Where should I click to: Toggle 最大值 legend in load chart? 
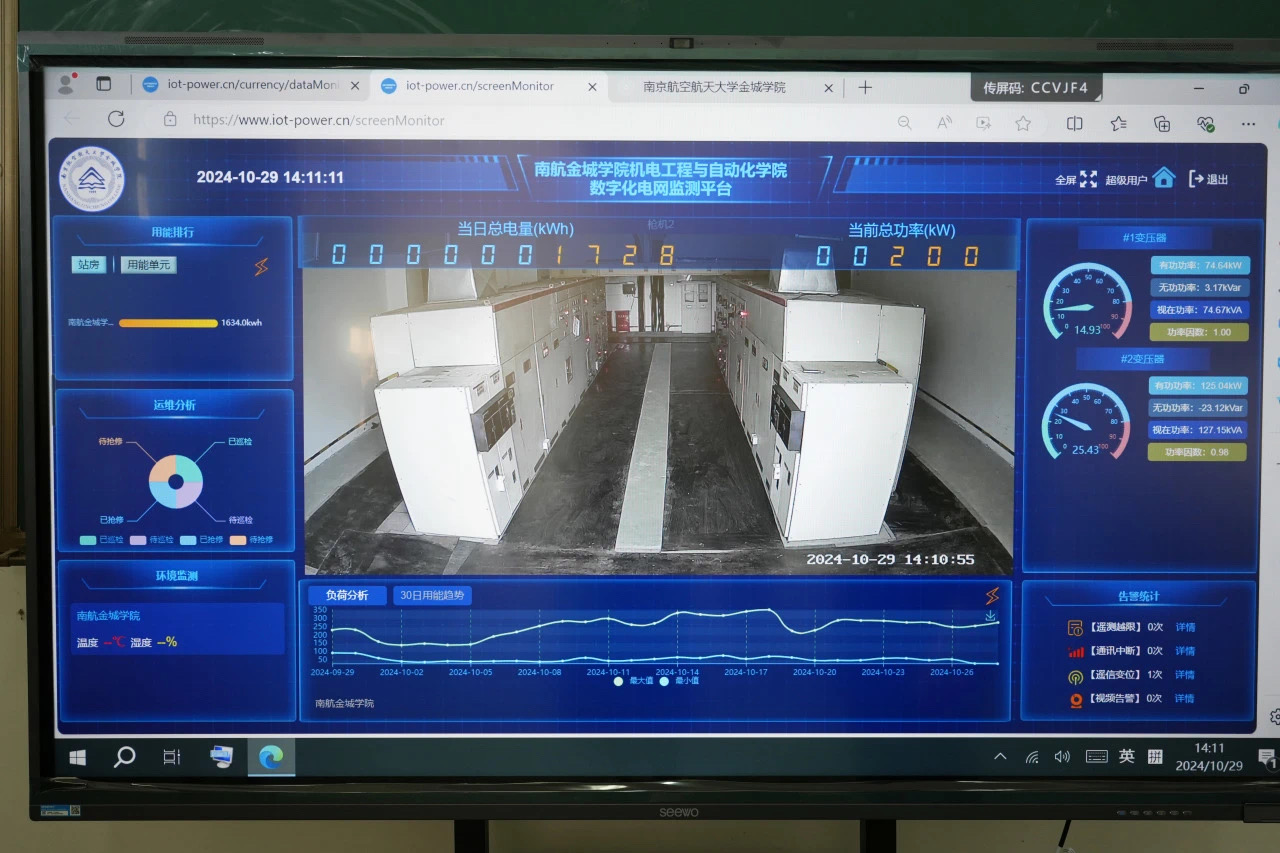634,680
